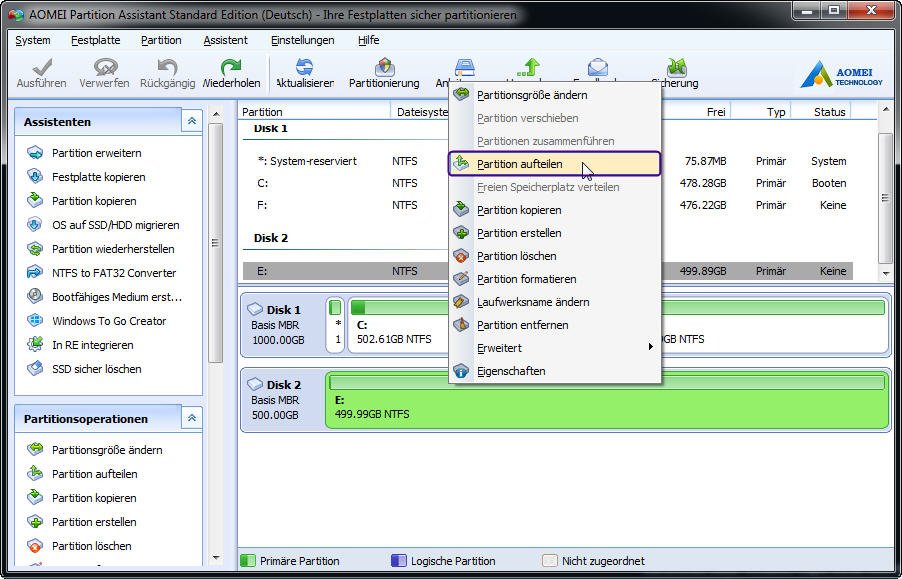The width and height of the screenshot is (902, 579).
Task: Click the Aktualisieren refresh toolbar icon
Action: coord(304,67)
